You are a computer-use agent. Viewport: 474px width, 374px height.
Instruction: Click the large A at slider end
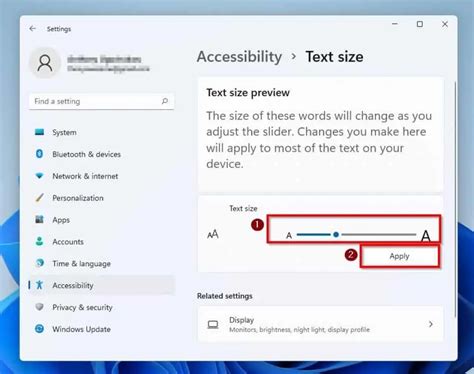pos(425,236)
